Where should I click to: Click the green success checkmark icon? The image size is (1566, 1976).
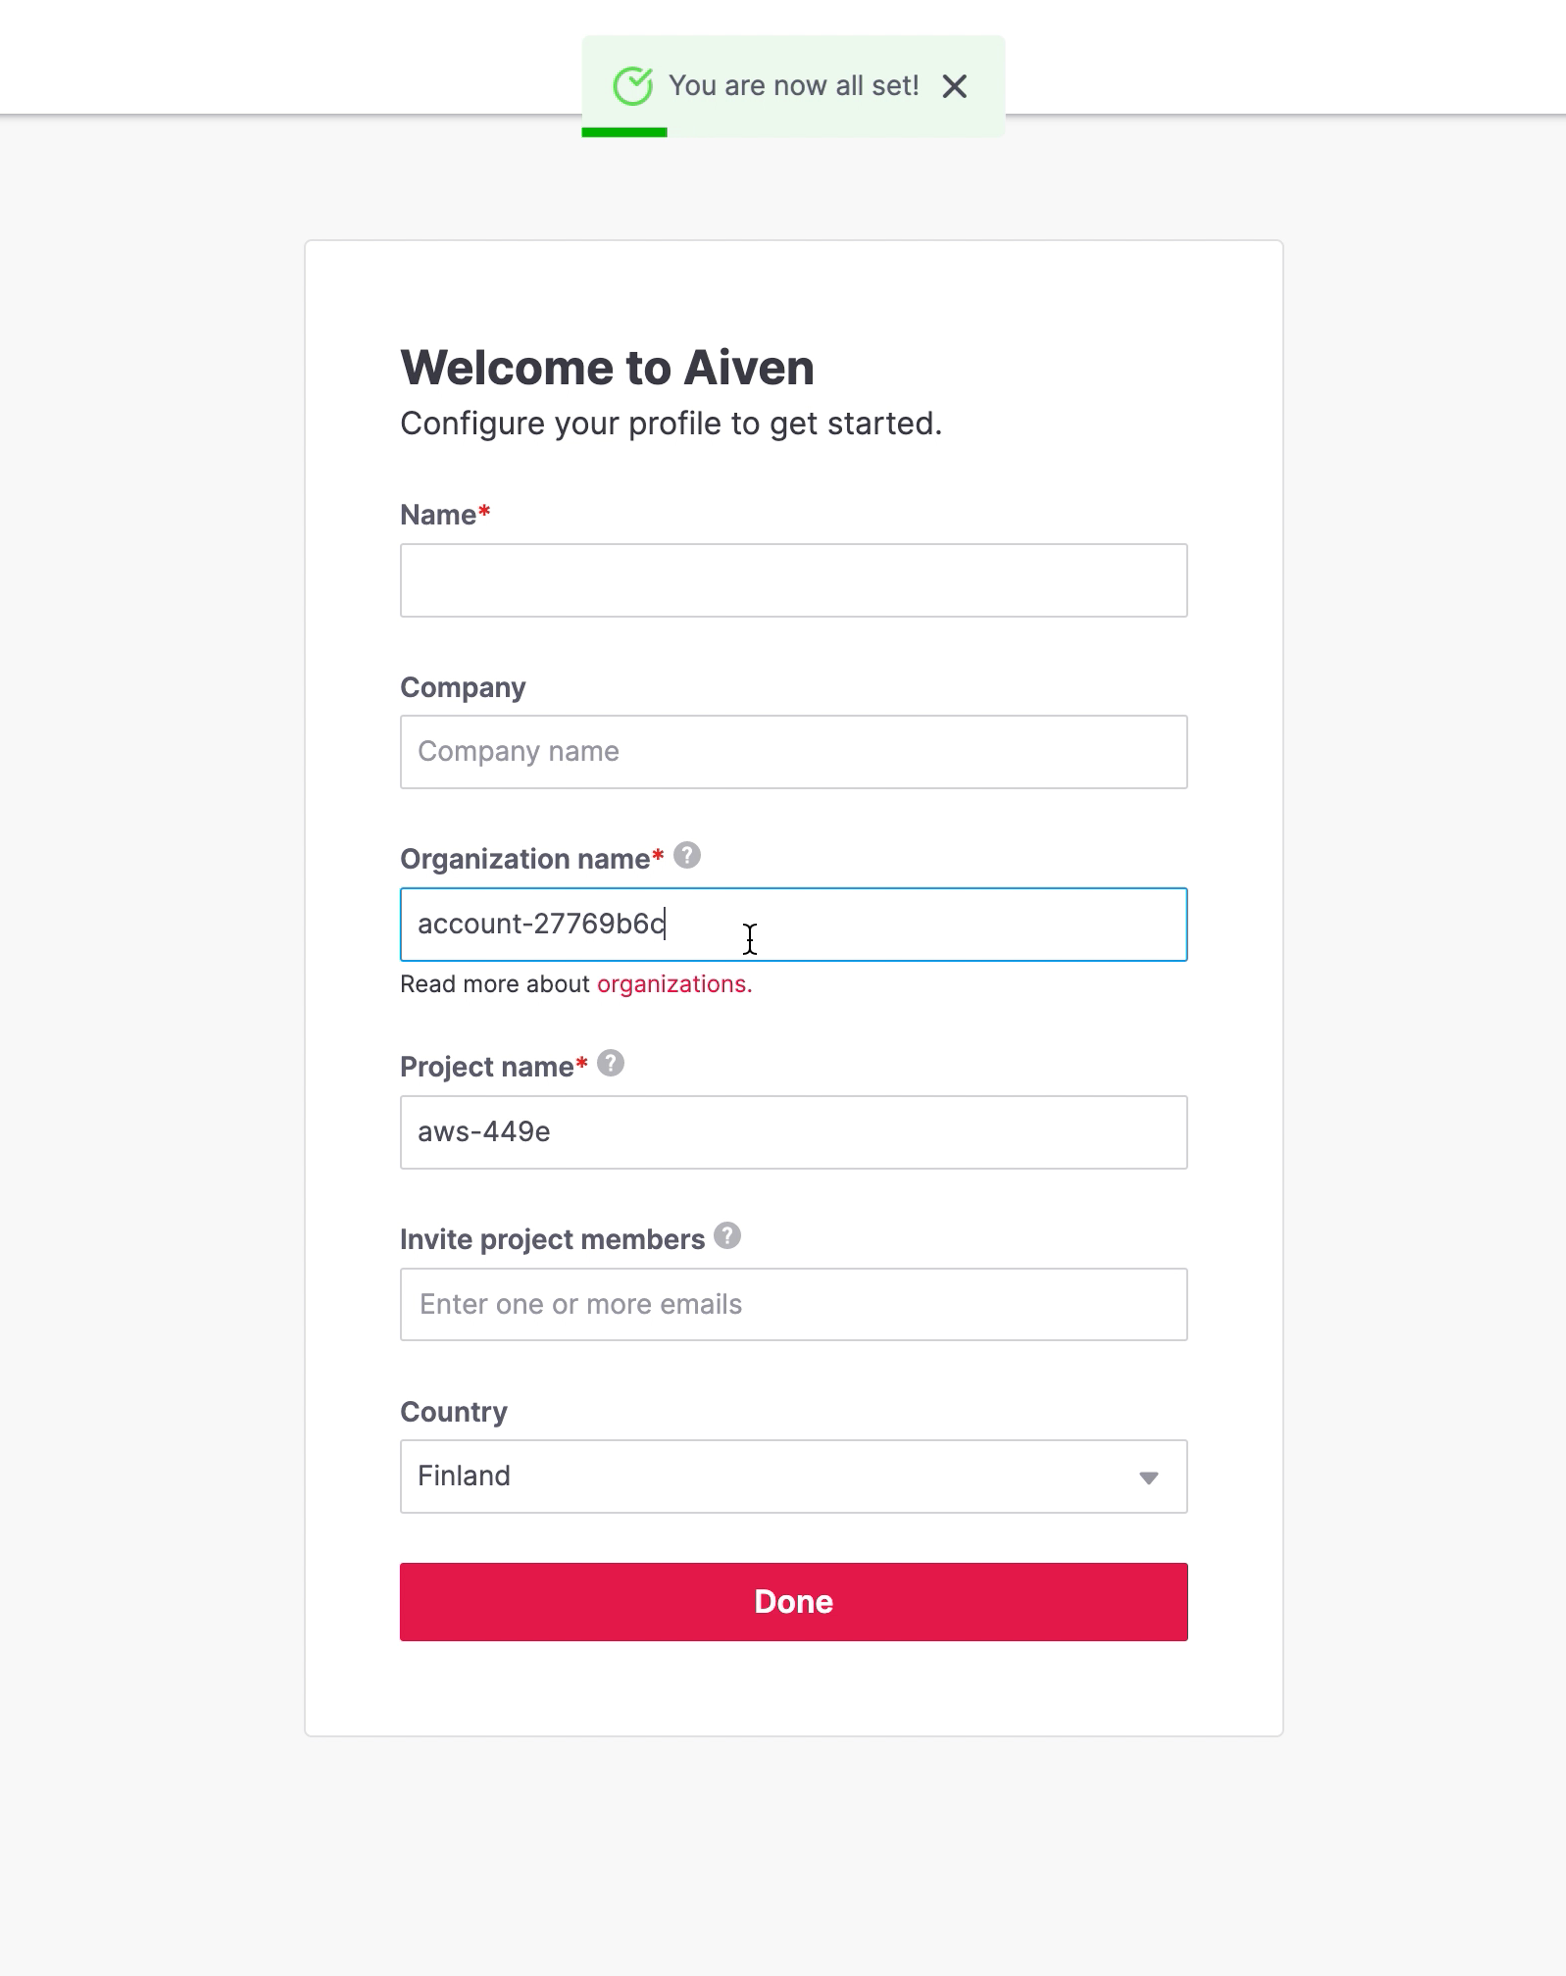point(633,85)
